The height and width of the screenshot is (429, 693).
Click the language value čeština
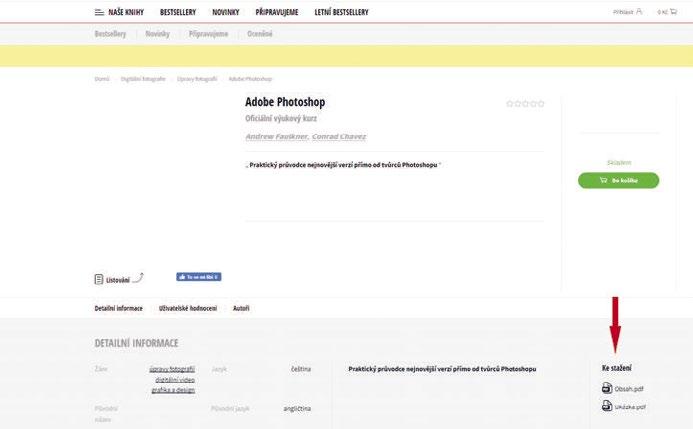tap(301, 369)
